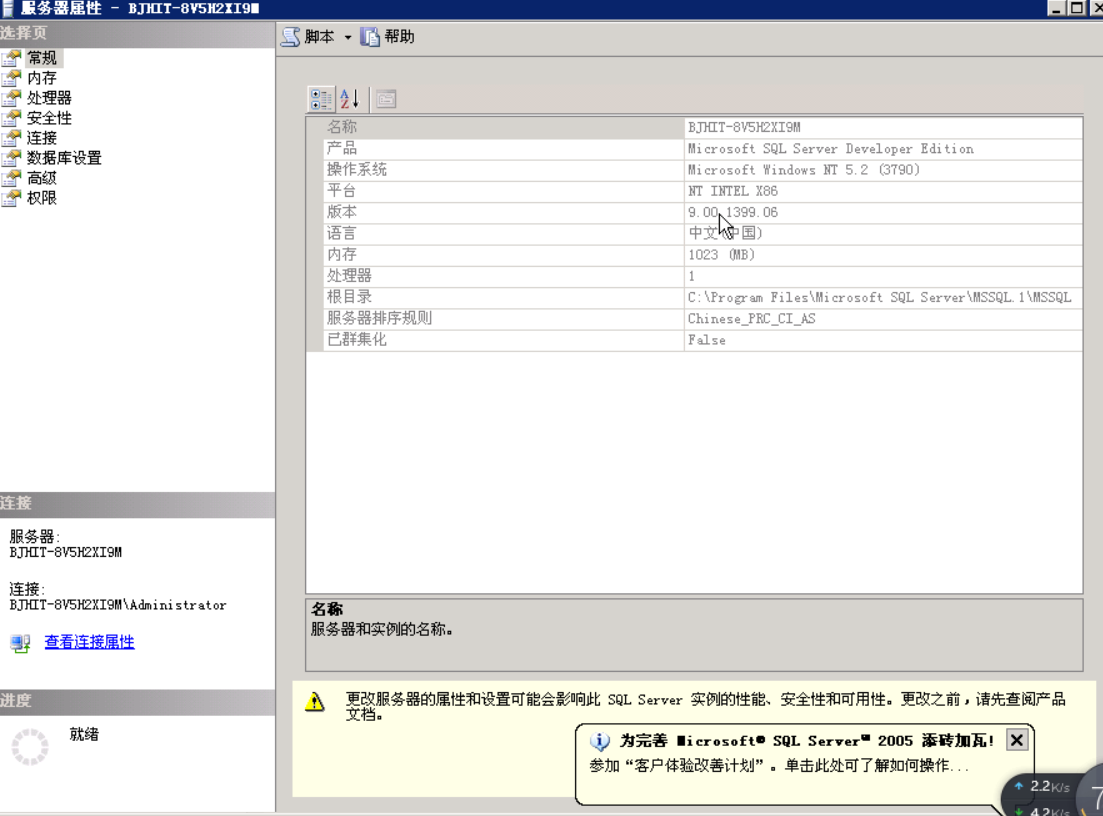
Task: Open the 内存 page icon
Action: [x=11, y=78]
